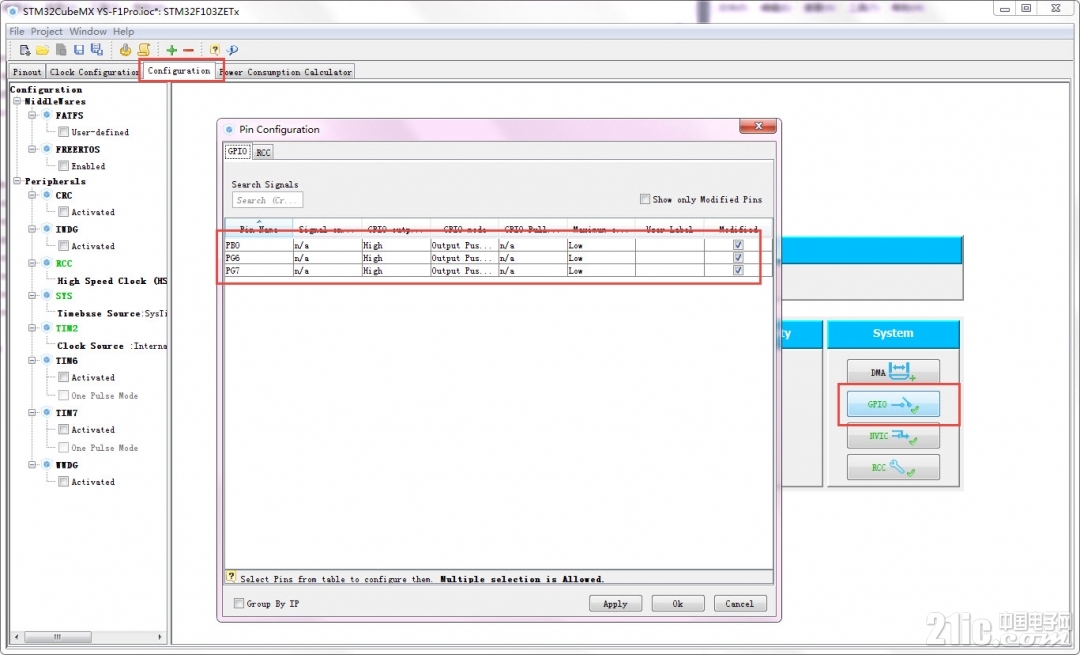Click the Generate Report scroll icon
Viewport: 1080px width, 655px height.
[x=143, y=50]
